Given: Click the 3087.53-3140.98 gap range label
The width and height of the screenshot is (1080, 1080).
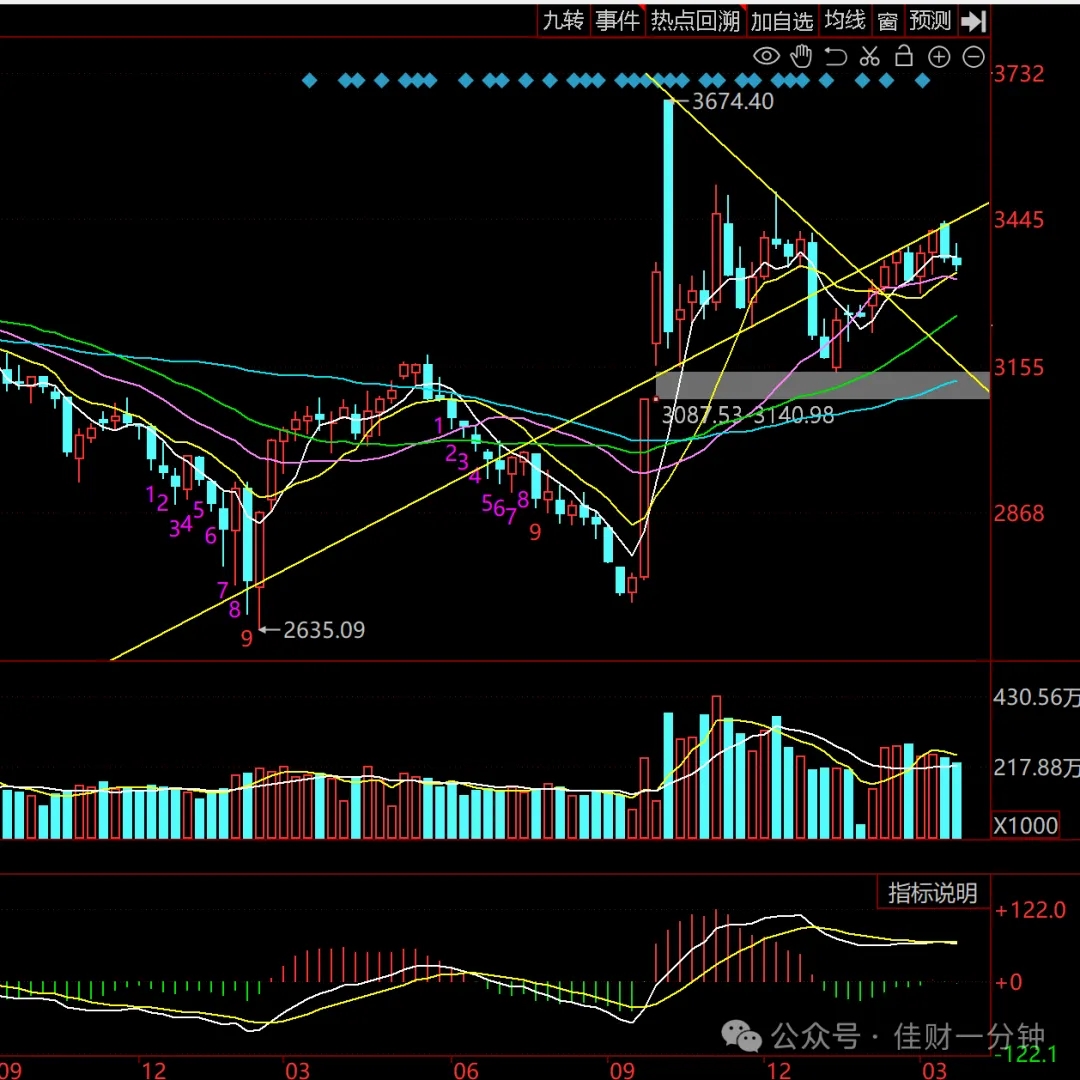Looking at the screenshot, I should [747, 415].
